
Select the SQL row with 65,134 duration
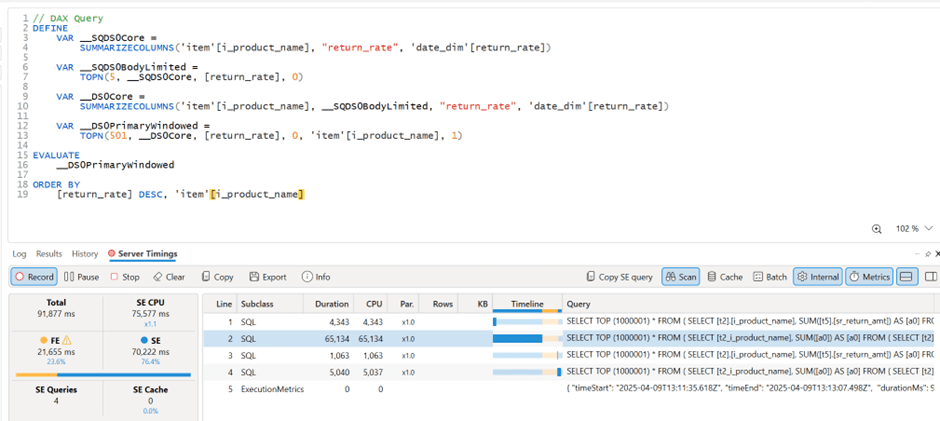[400, 339]
